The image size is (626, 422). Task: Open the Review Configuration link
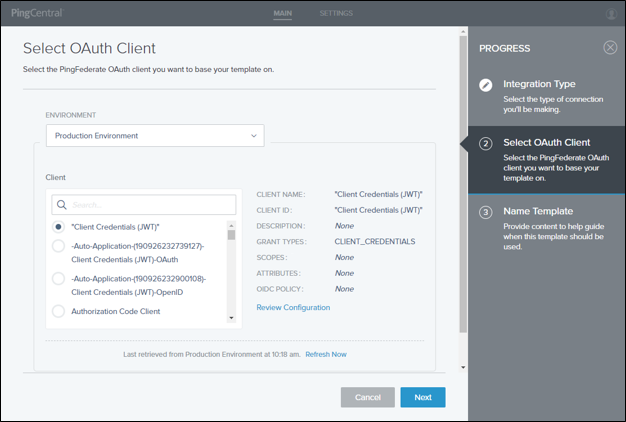click(x=293, y=307)
